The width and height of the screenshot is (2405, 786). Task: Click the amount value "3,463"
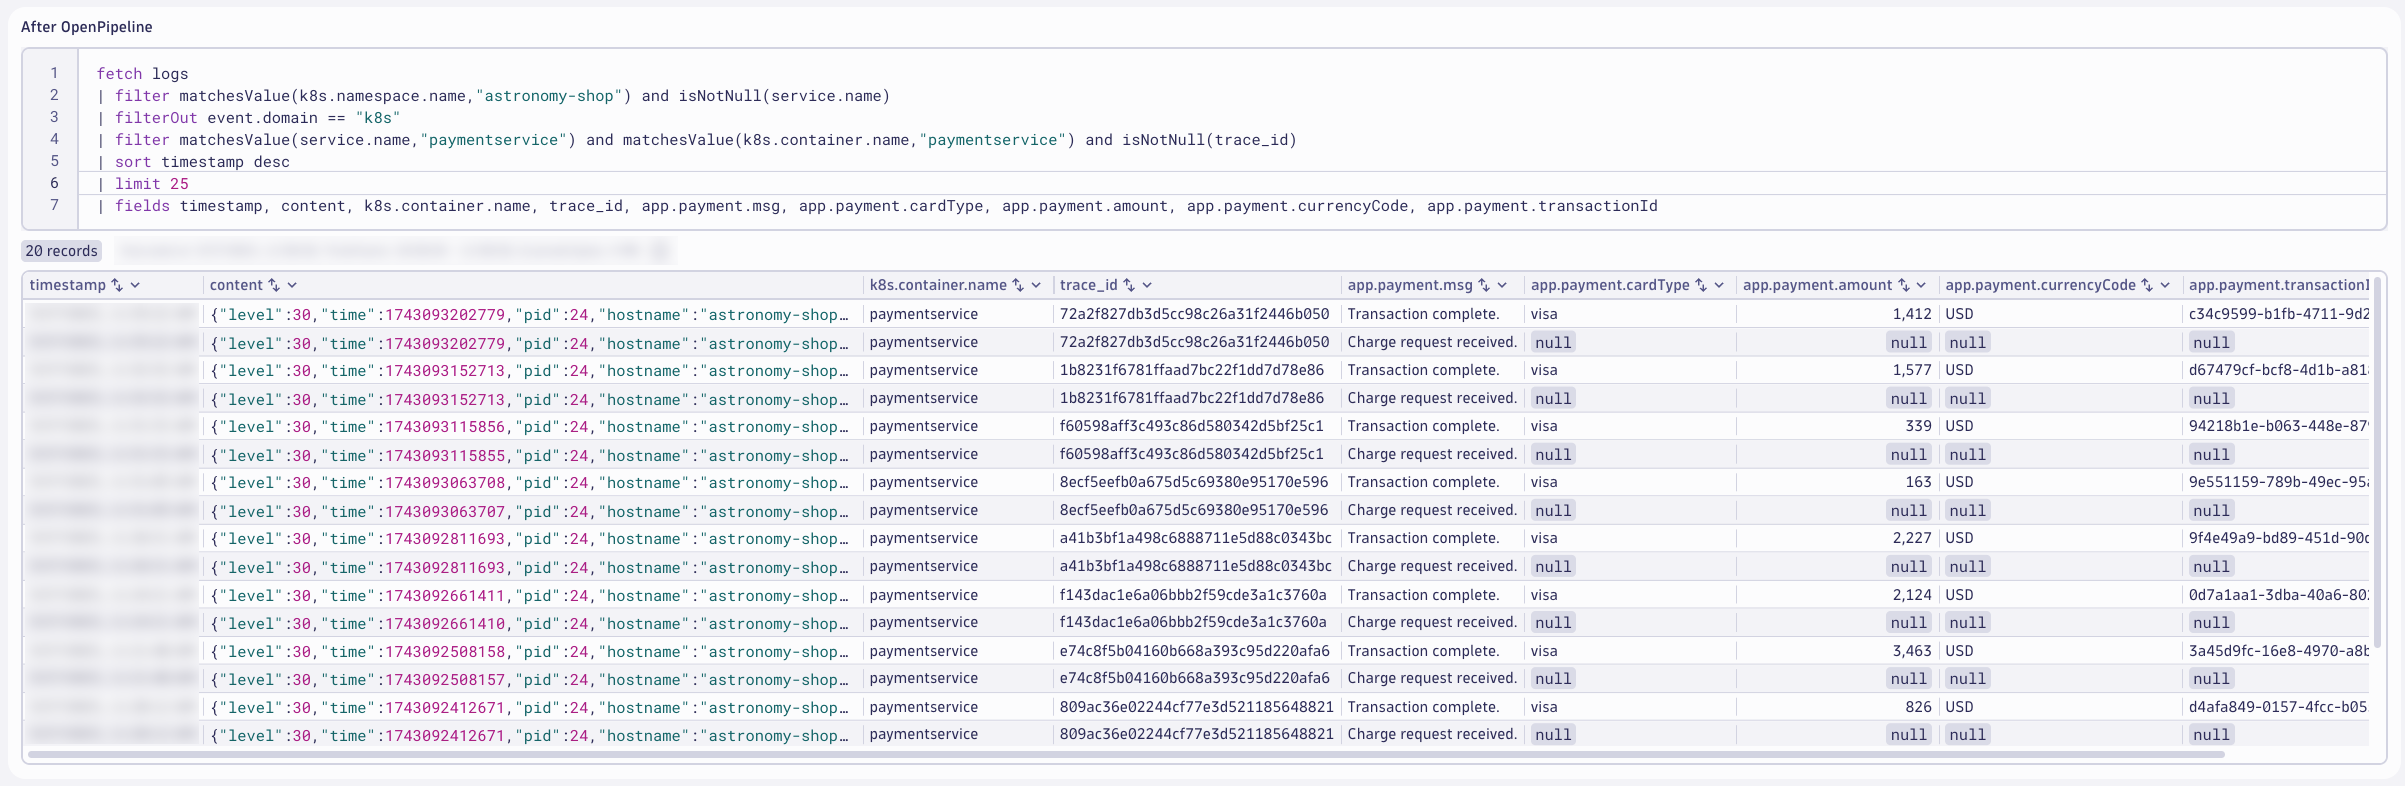point(1912,651)
